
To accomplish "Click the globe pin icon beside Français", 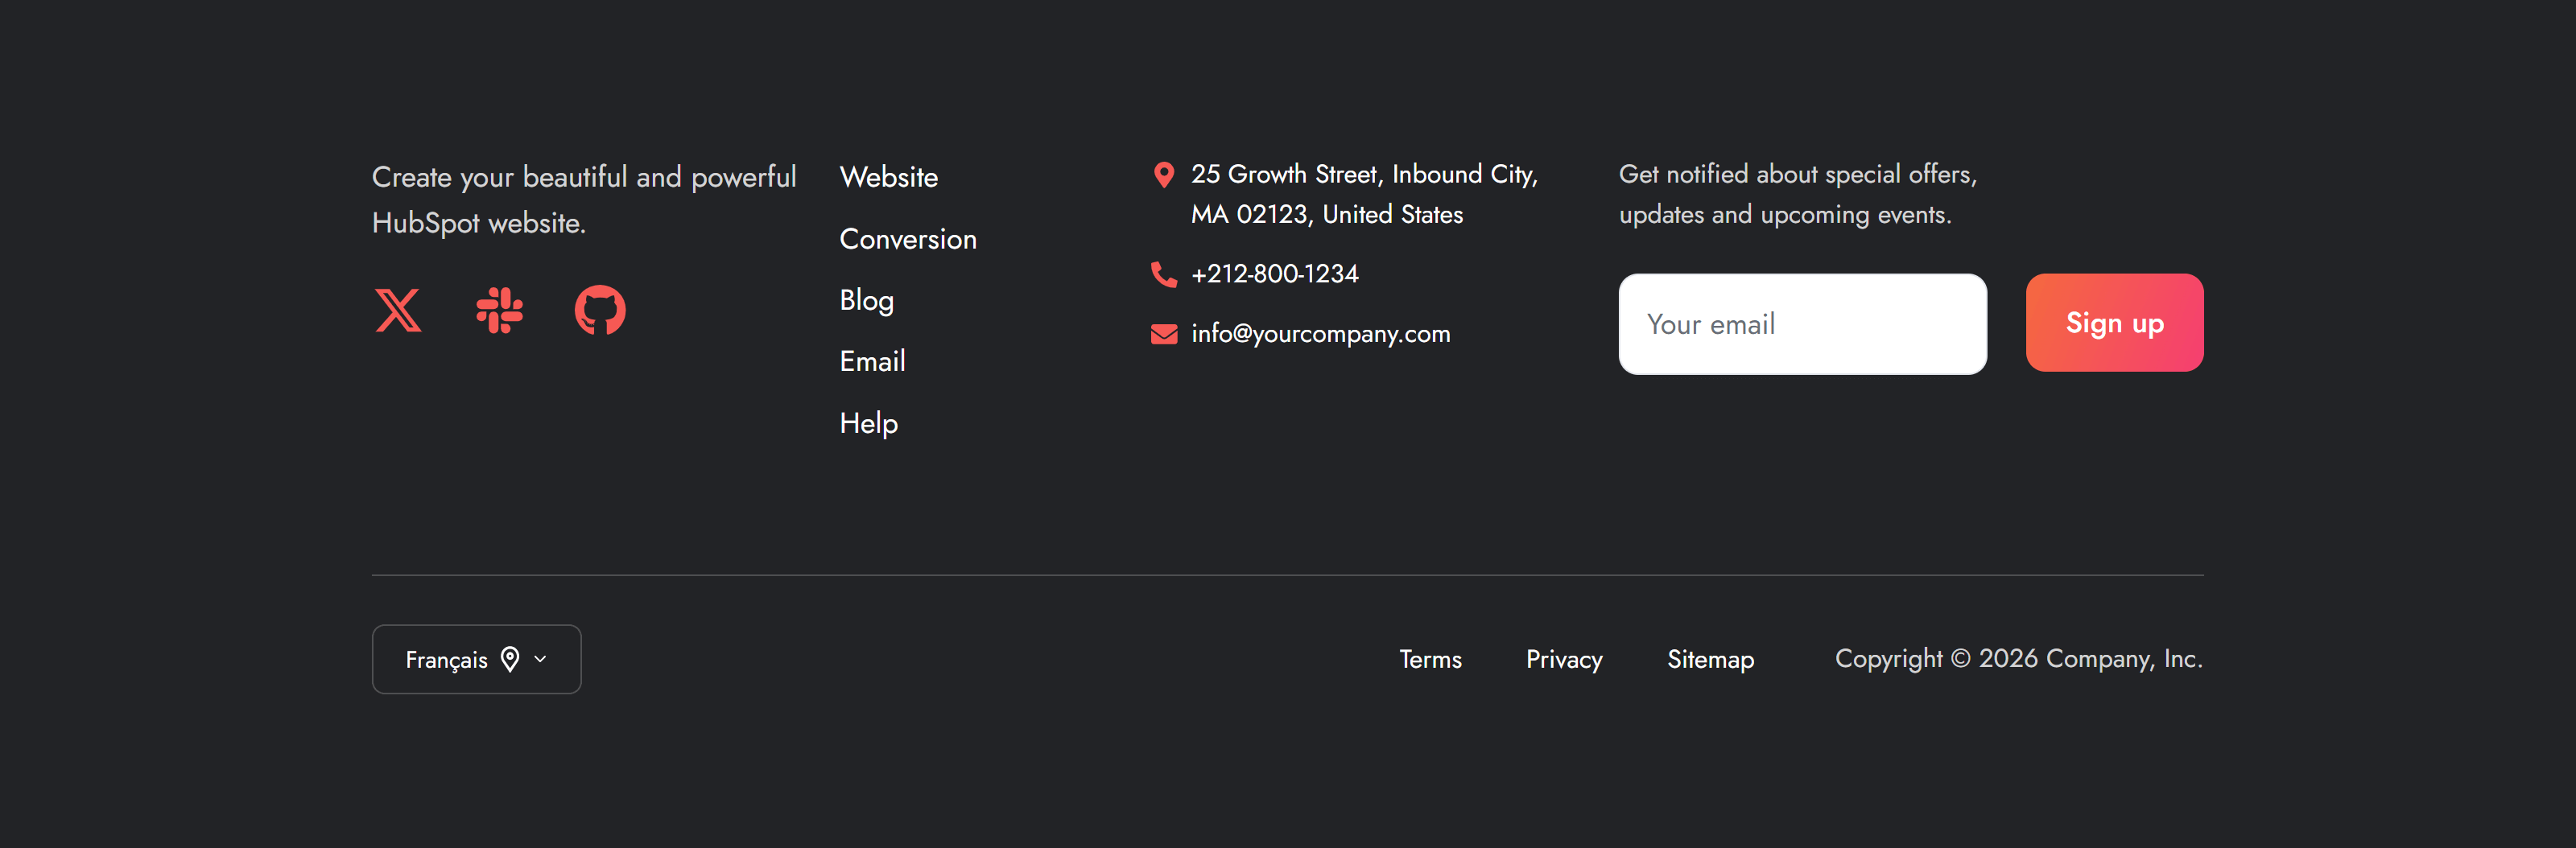I will point(510,659).
